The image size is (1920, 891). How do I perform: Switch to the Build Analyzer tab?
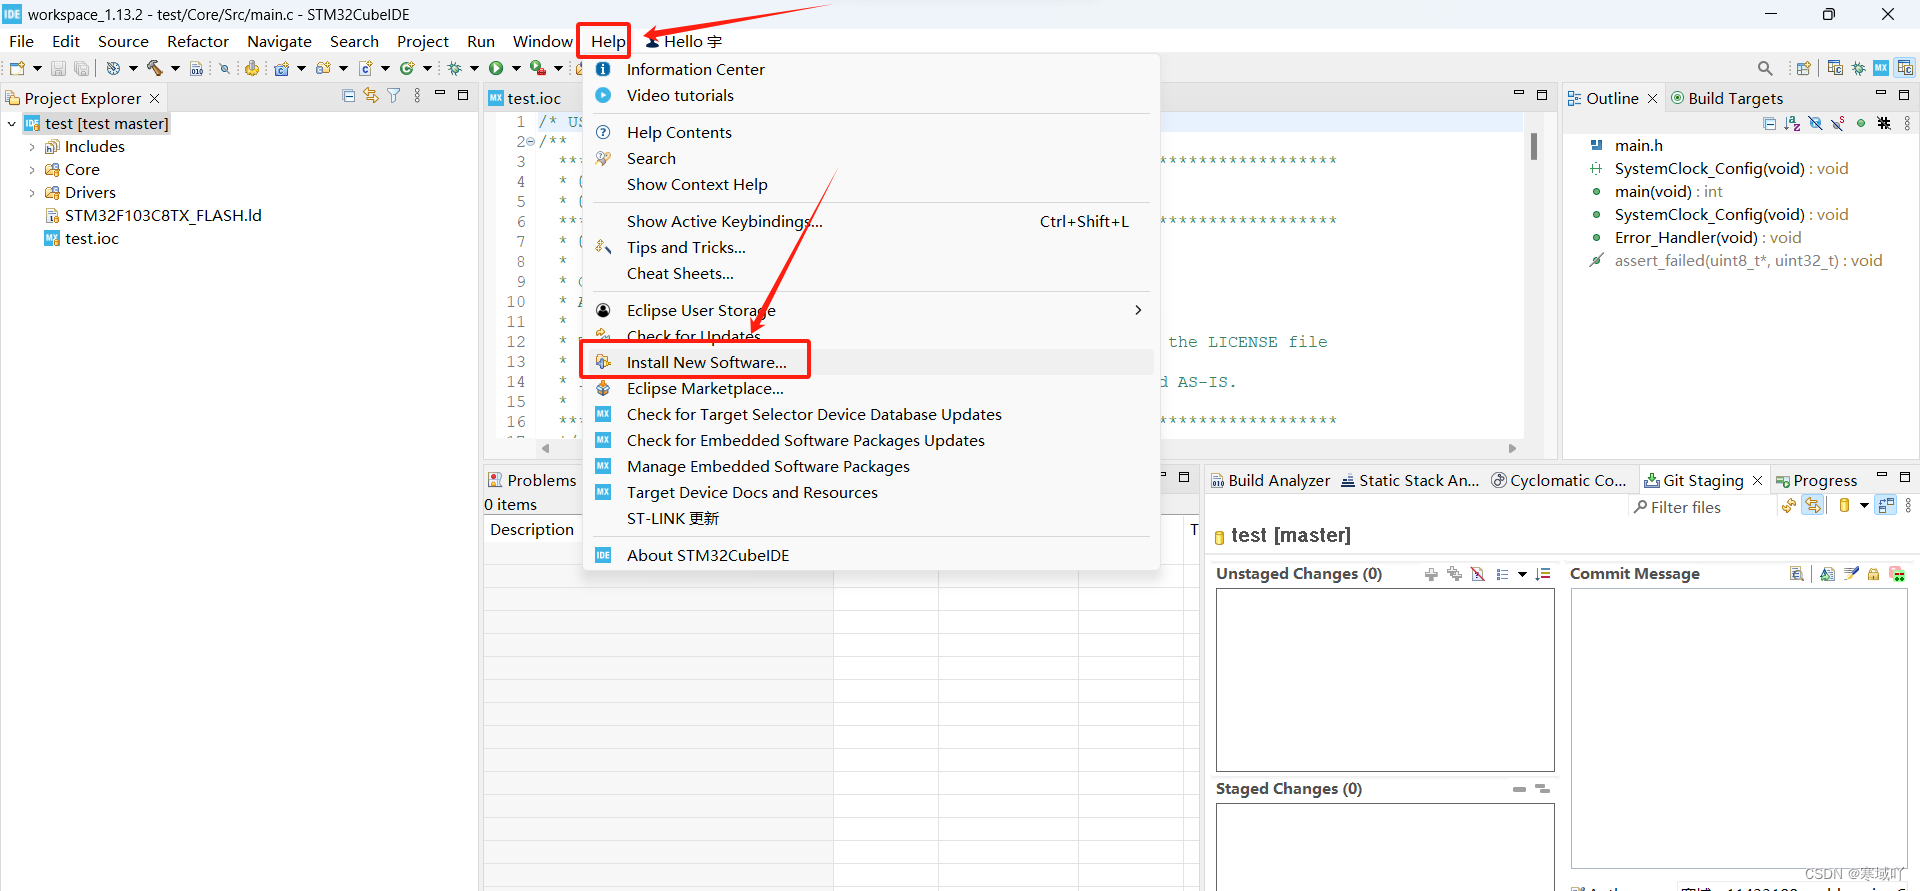coord(1269,481)
